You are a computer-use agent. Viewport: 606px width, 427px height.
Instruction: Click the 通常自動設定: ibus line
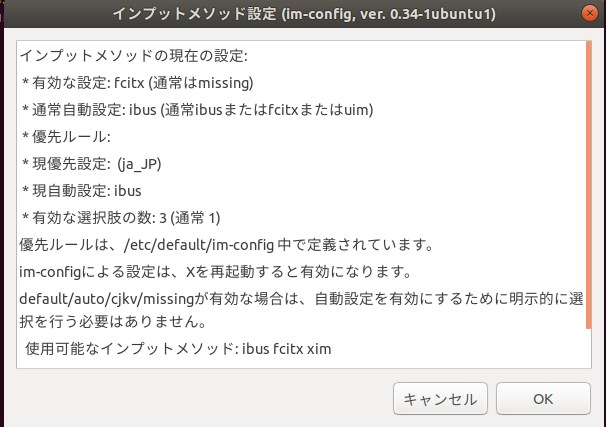[x=197, y=110]
